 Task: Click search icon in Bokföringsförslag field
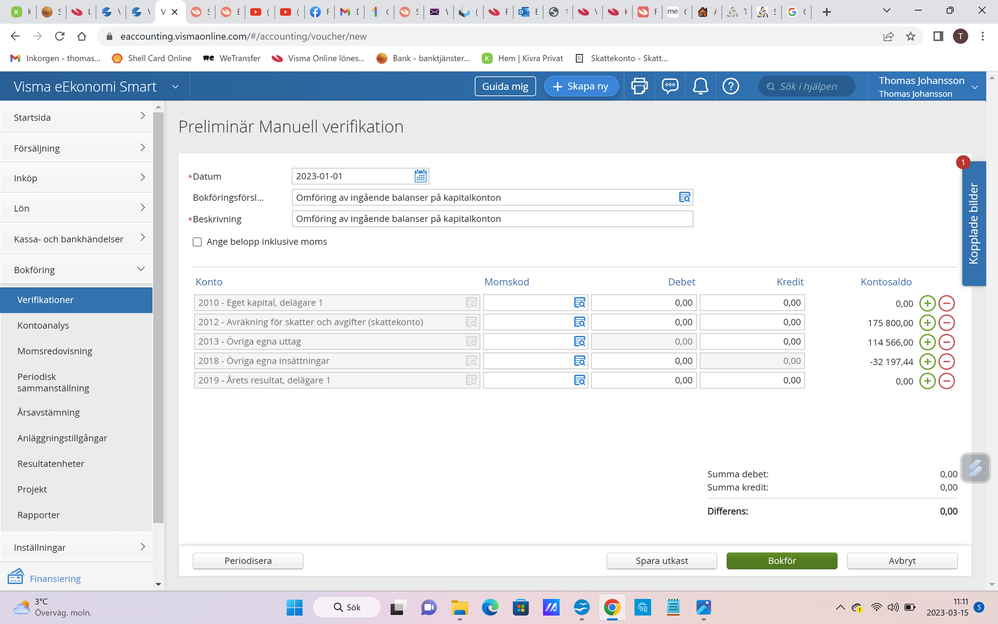(x=684, y=198)
